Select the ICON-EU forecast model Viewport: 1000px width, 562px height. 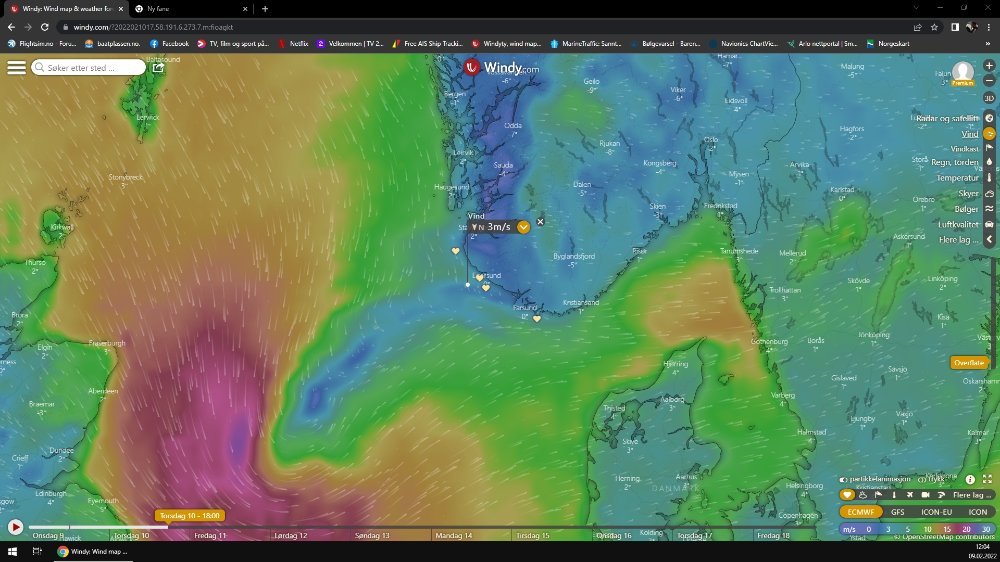[x=936, y=512]
